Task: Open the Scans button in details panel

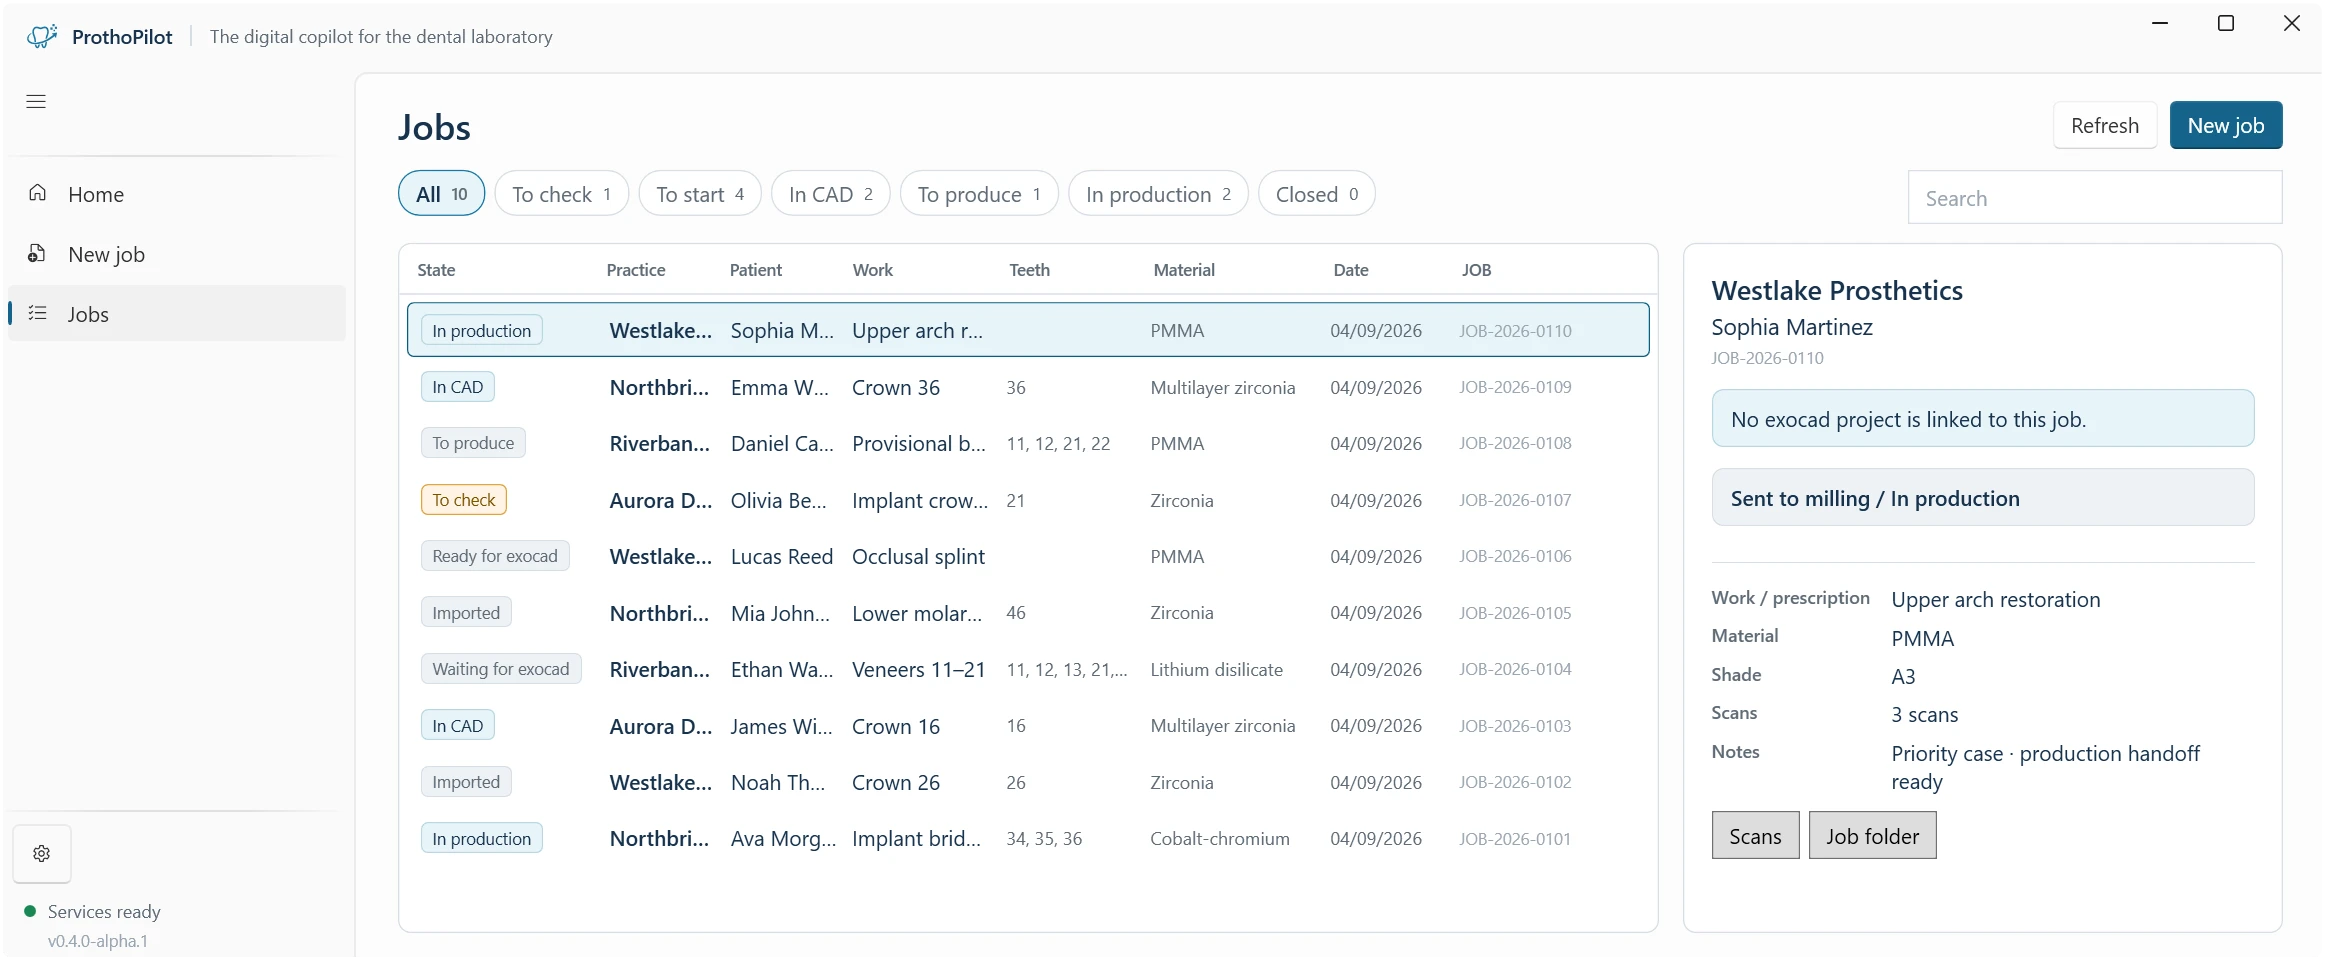Action: click(x=1755, y=836)
